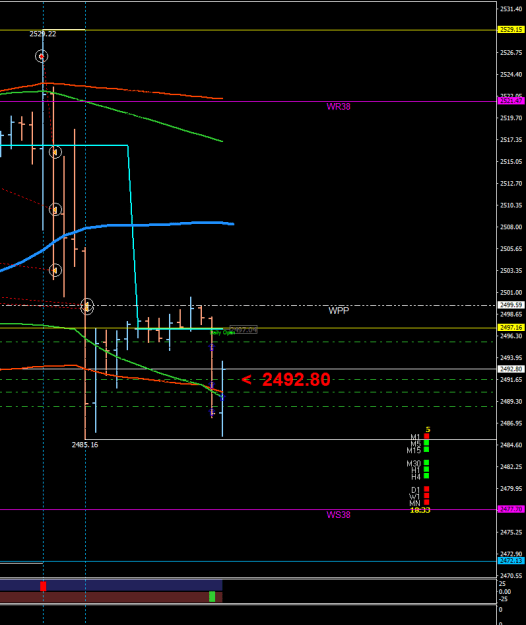The width and height of the screenshot is (526, 625).
Task: Click the 2484.60 price scale value
Action: (511, 445)
